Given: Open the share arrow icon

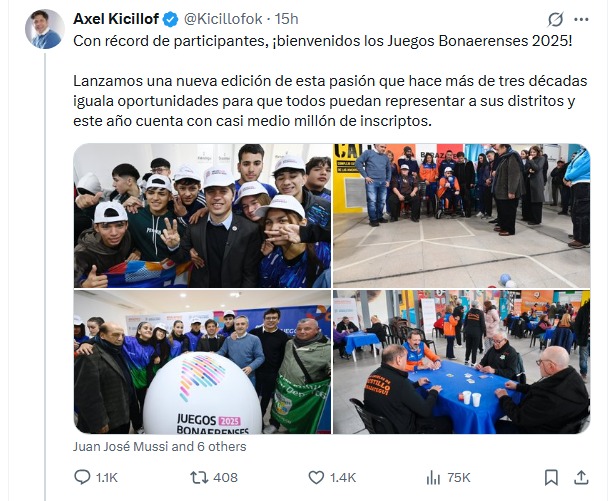Looking at the screenshot, I should coord(581,477).
